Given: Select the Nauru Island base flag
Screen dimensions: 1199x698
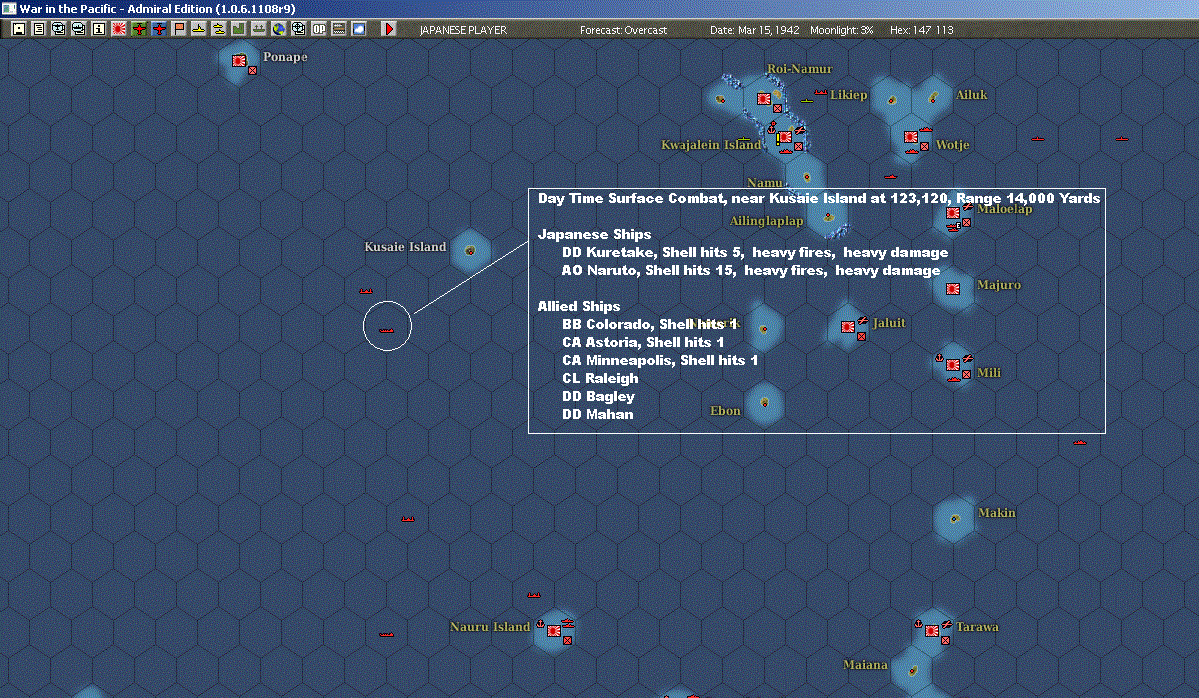Looking at the screenshot, I should point(554,631).
